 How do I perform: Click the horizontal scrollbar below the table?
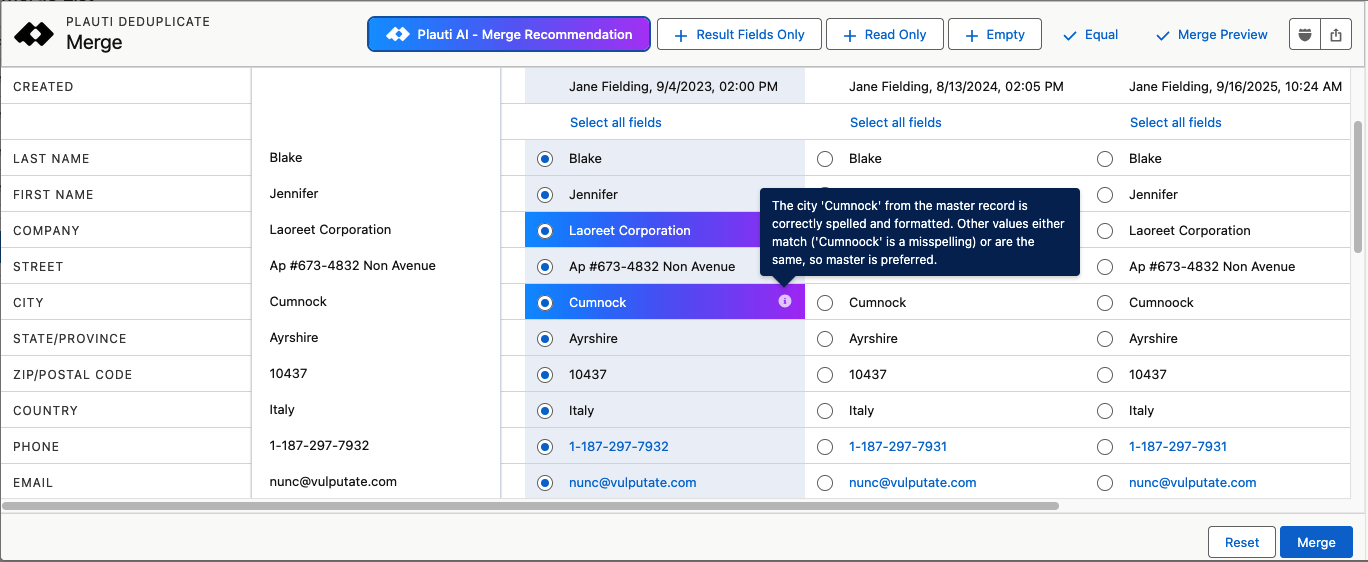click(x=530, y=506)
